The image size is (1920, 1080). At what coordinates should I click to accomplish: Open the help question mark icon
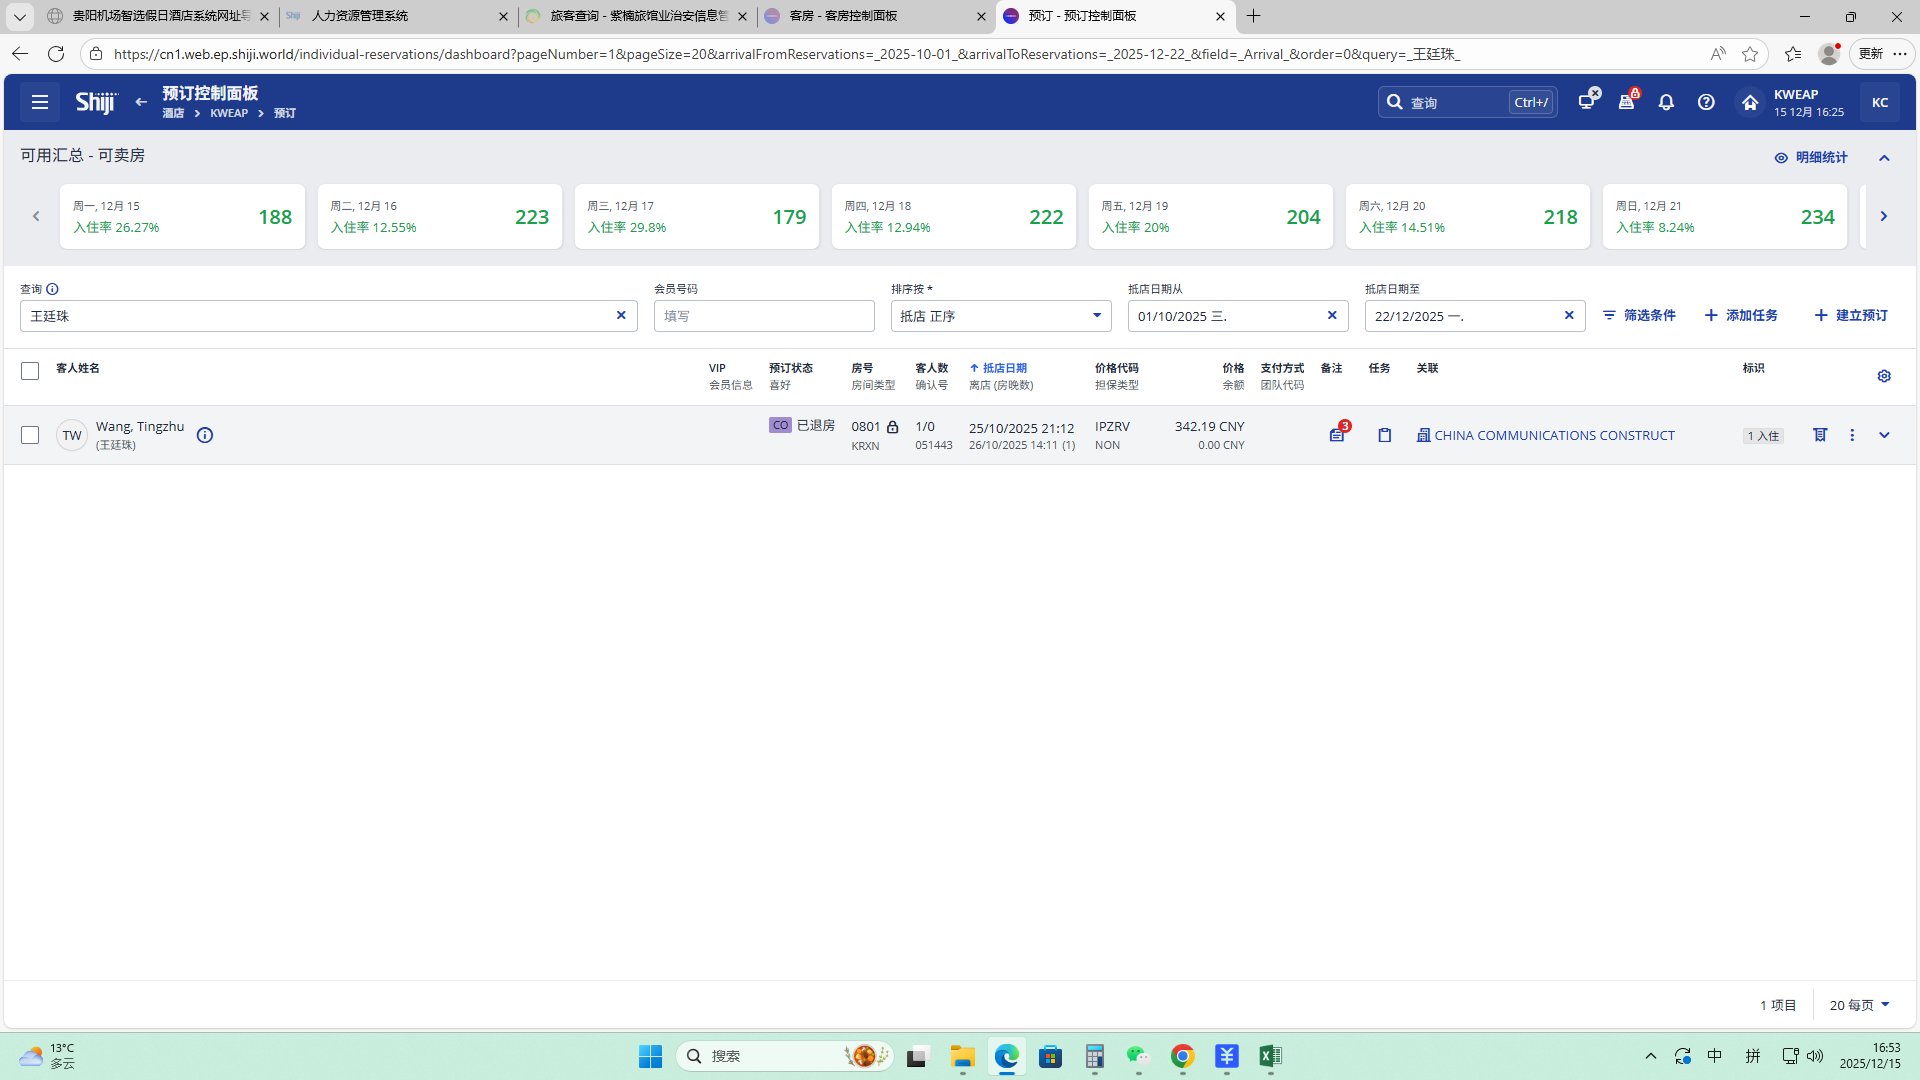(x=1706, y=102)
